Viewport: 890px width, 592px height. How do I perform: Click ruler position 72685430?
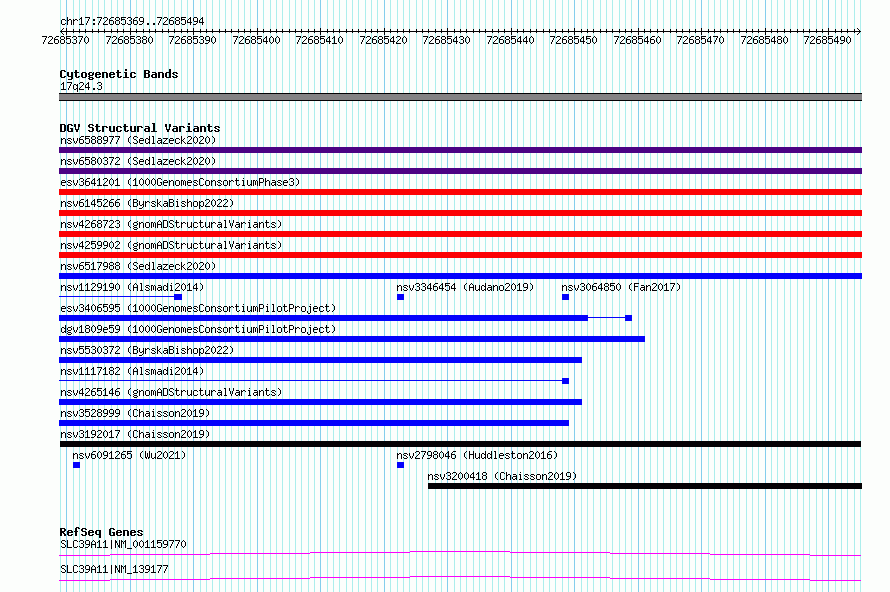[x=447, y=40]
